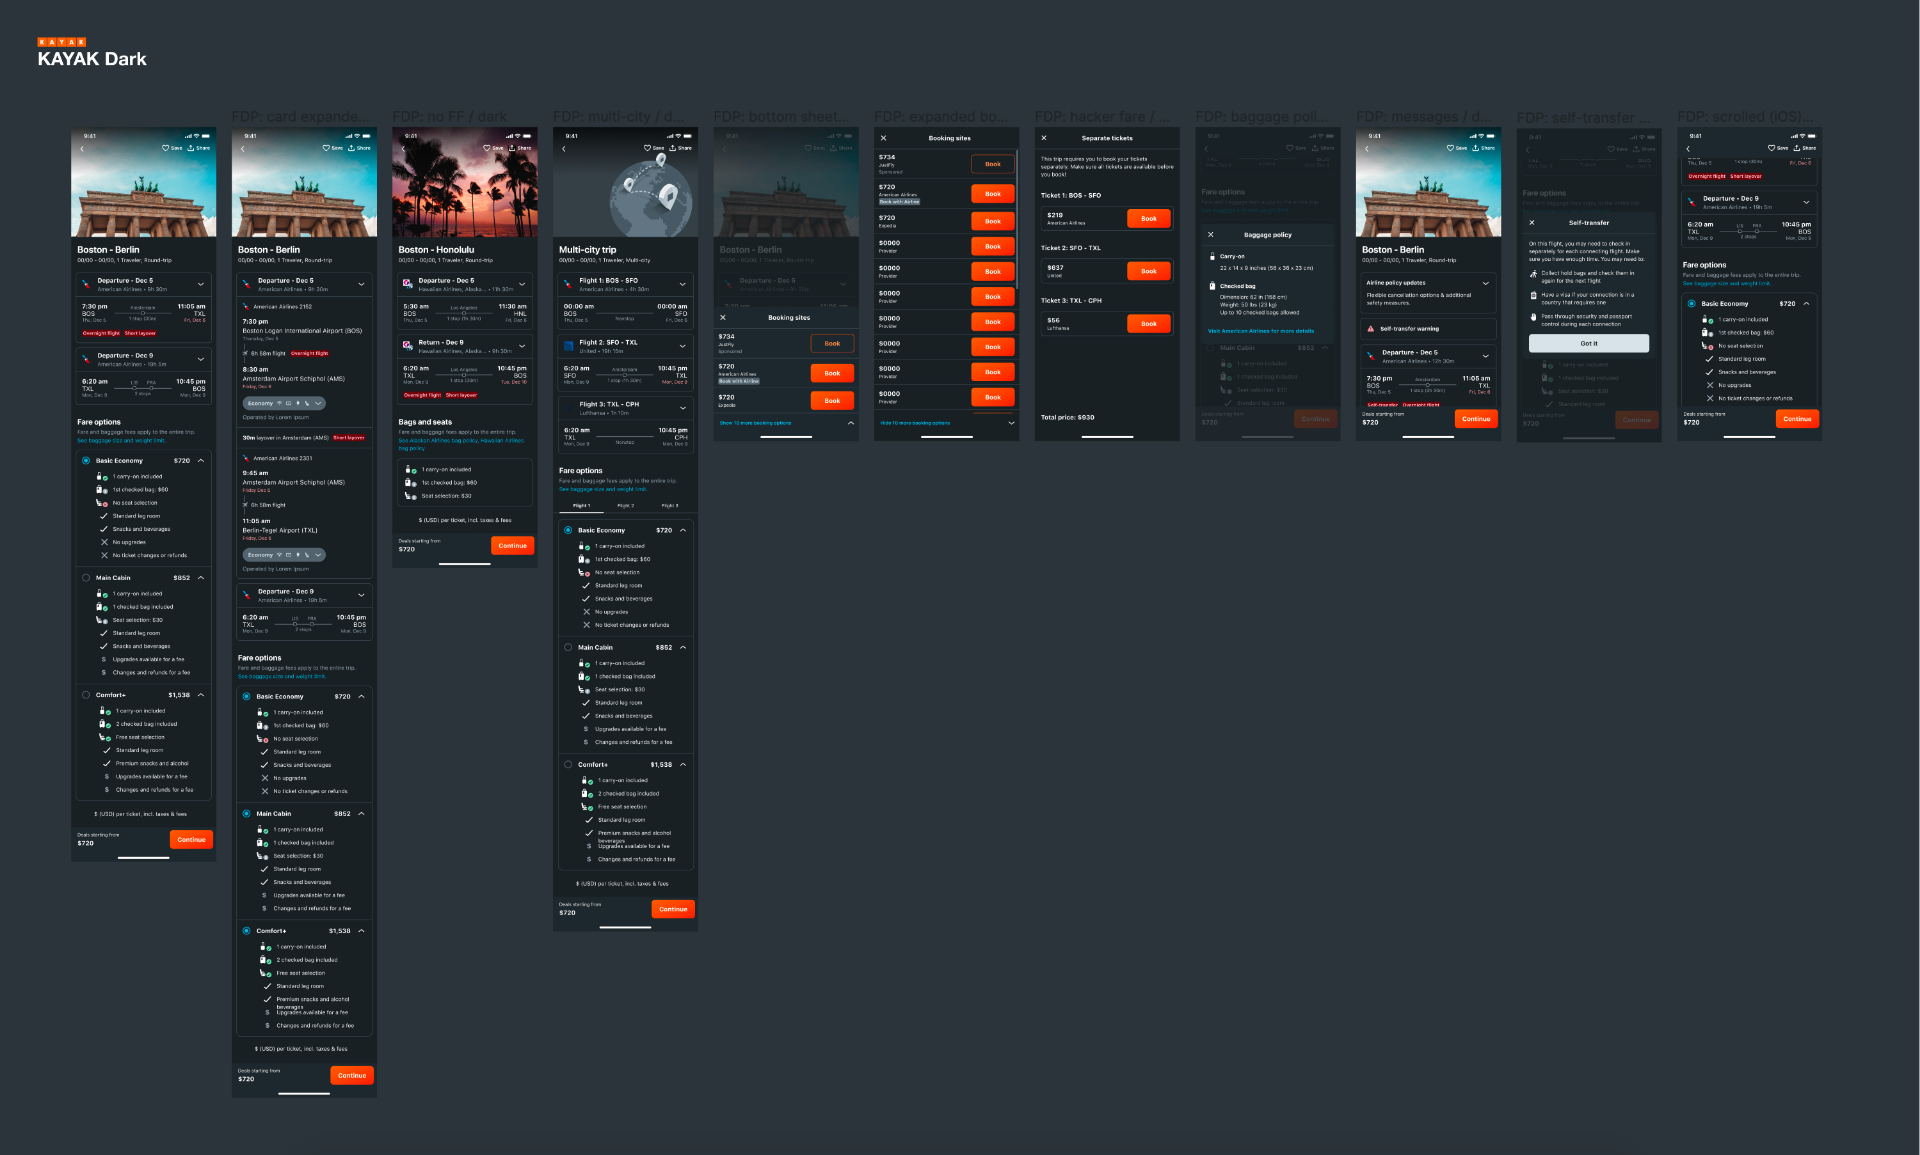This screenshot has height=1155, width=1920.
Task: Book the $637 United ticket
Action: point(1148,271)
